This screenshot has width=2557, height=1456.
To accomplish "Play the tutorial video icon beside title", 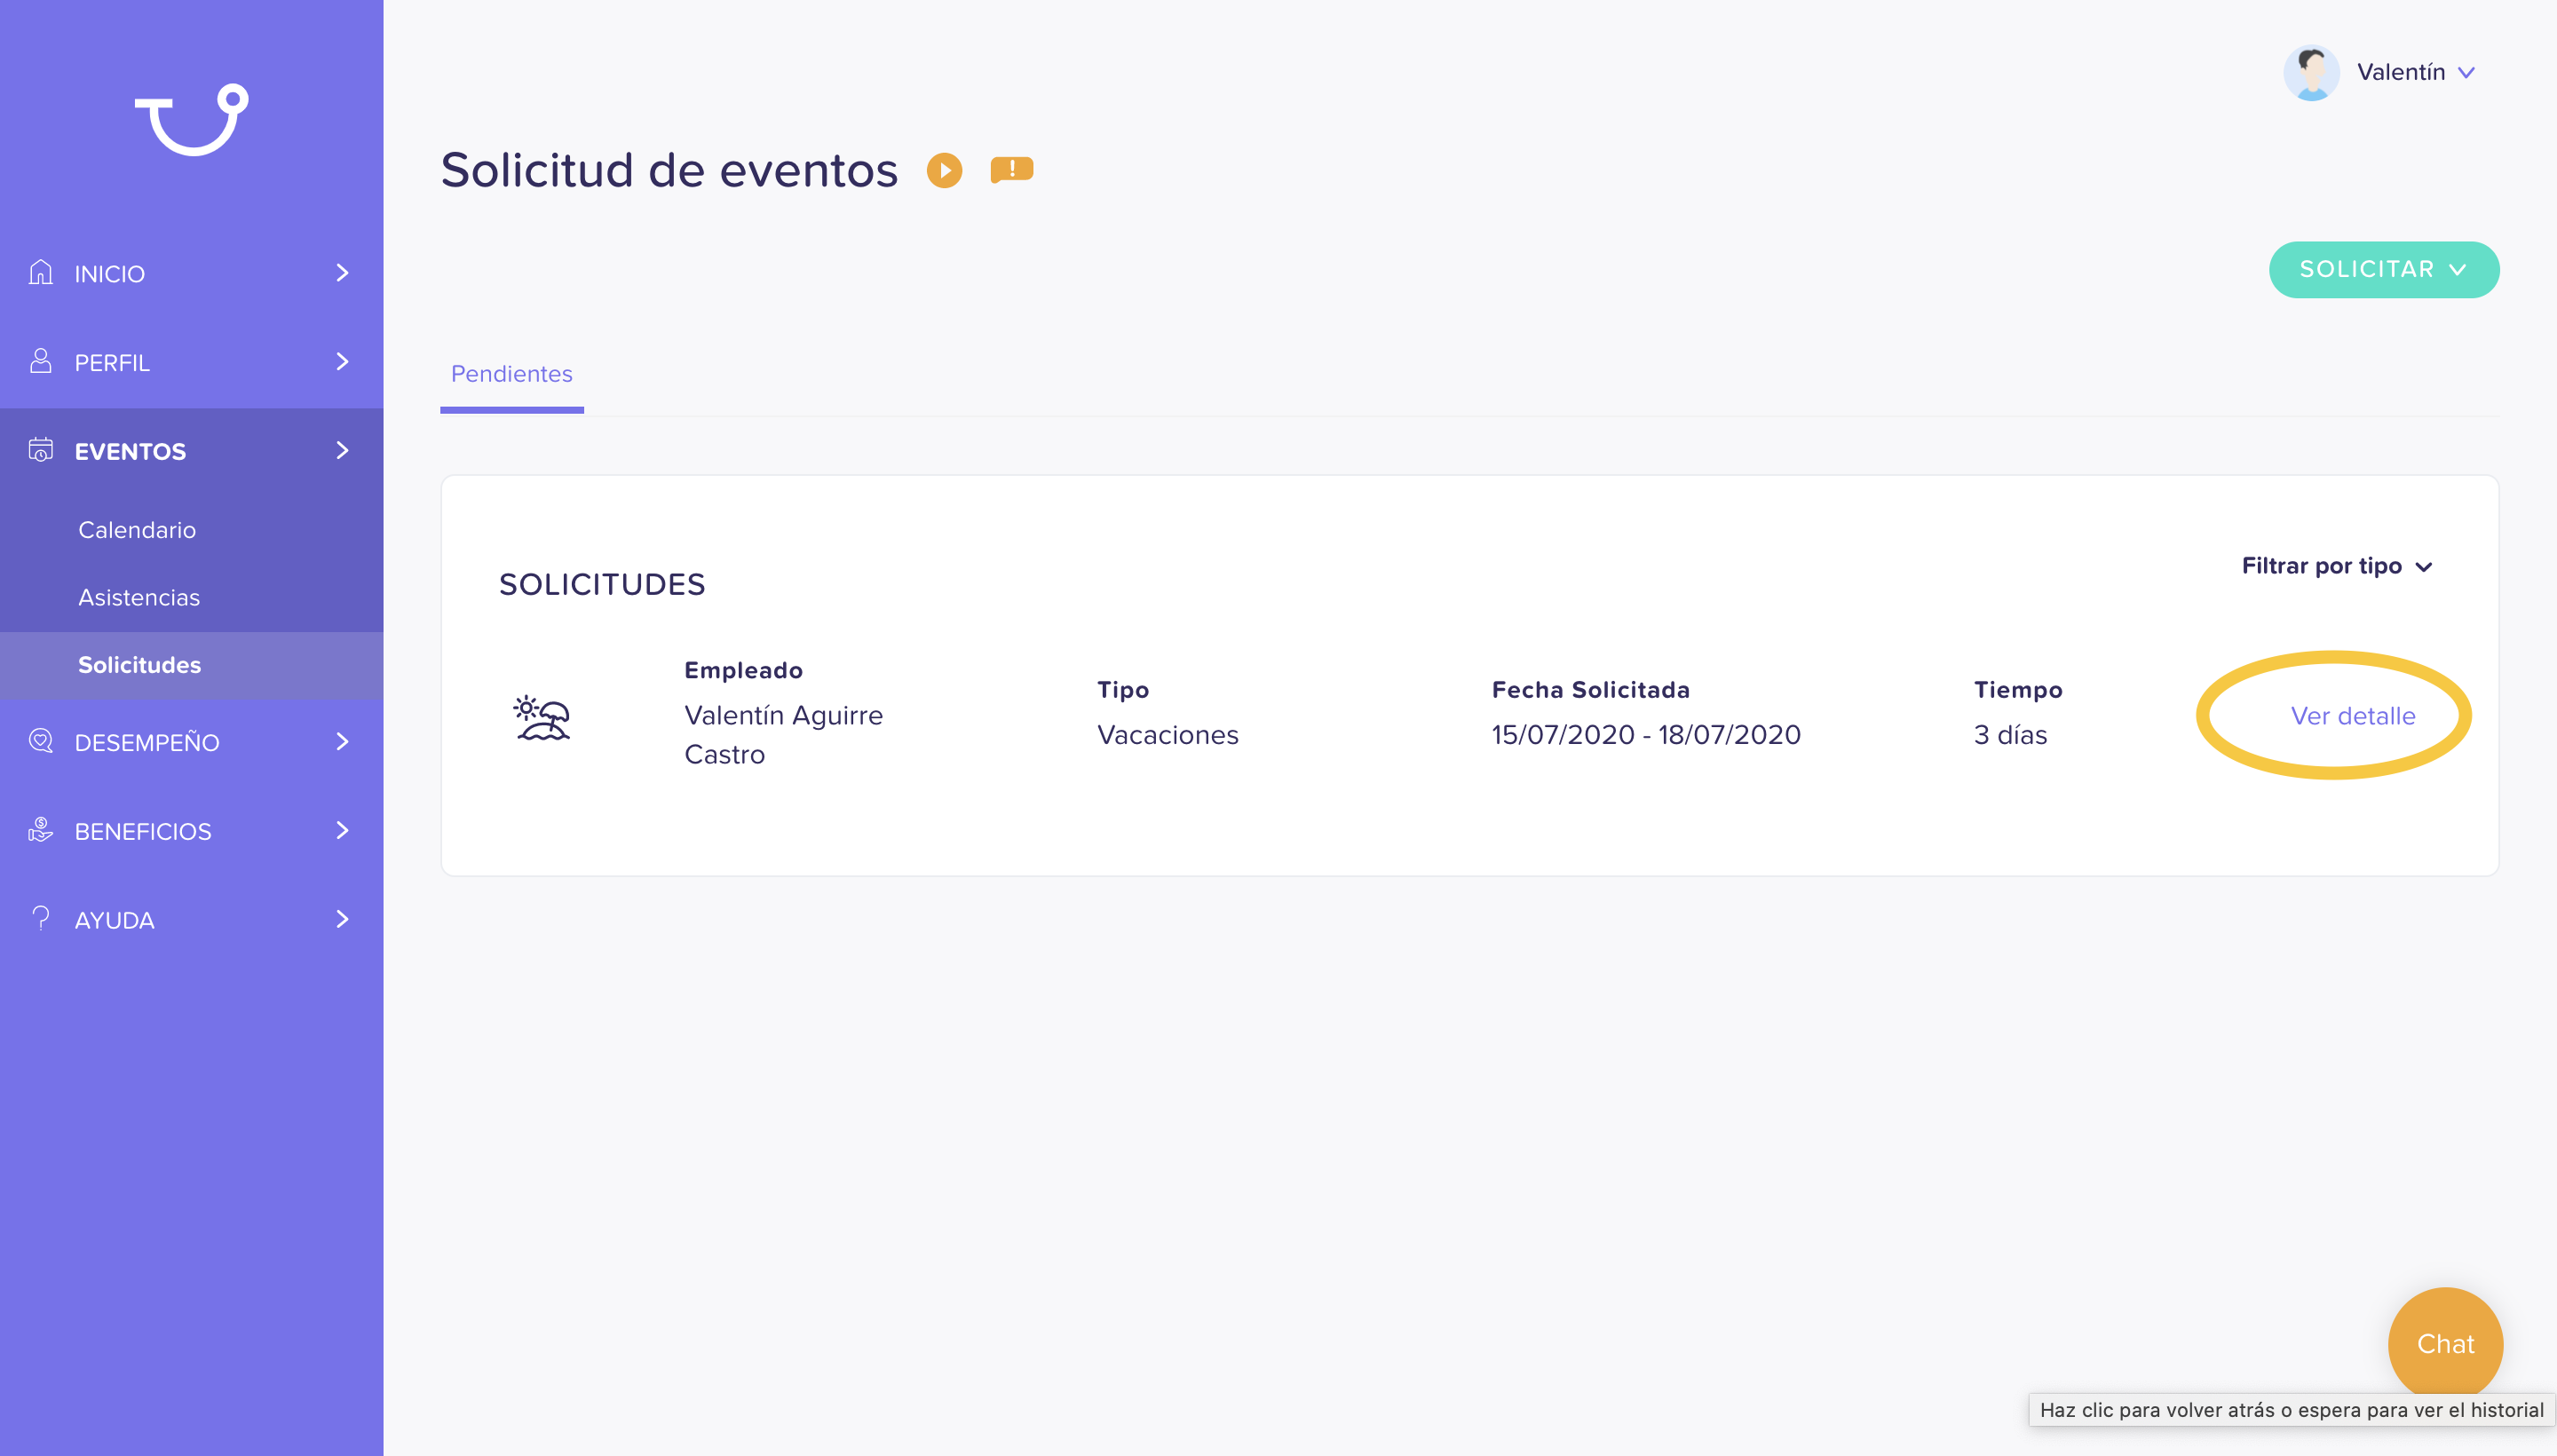I will coord(944,170).
